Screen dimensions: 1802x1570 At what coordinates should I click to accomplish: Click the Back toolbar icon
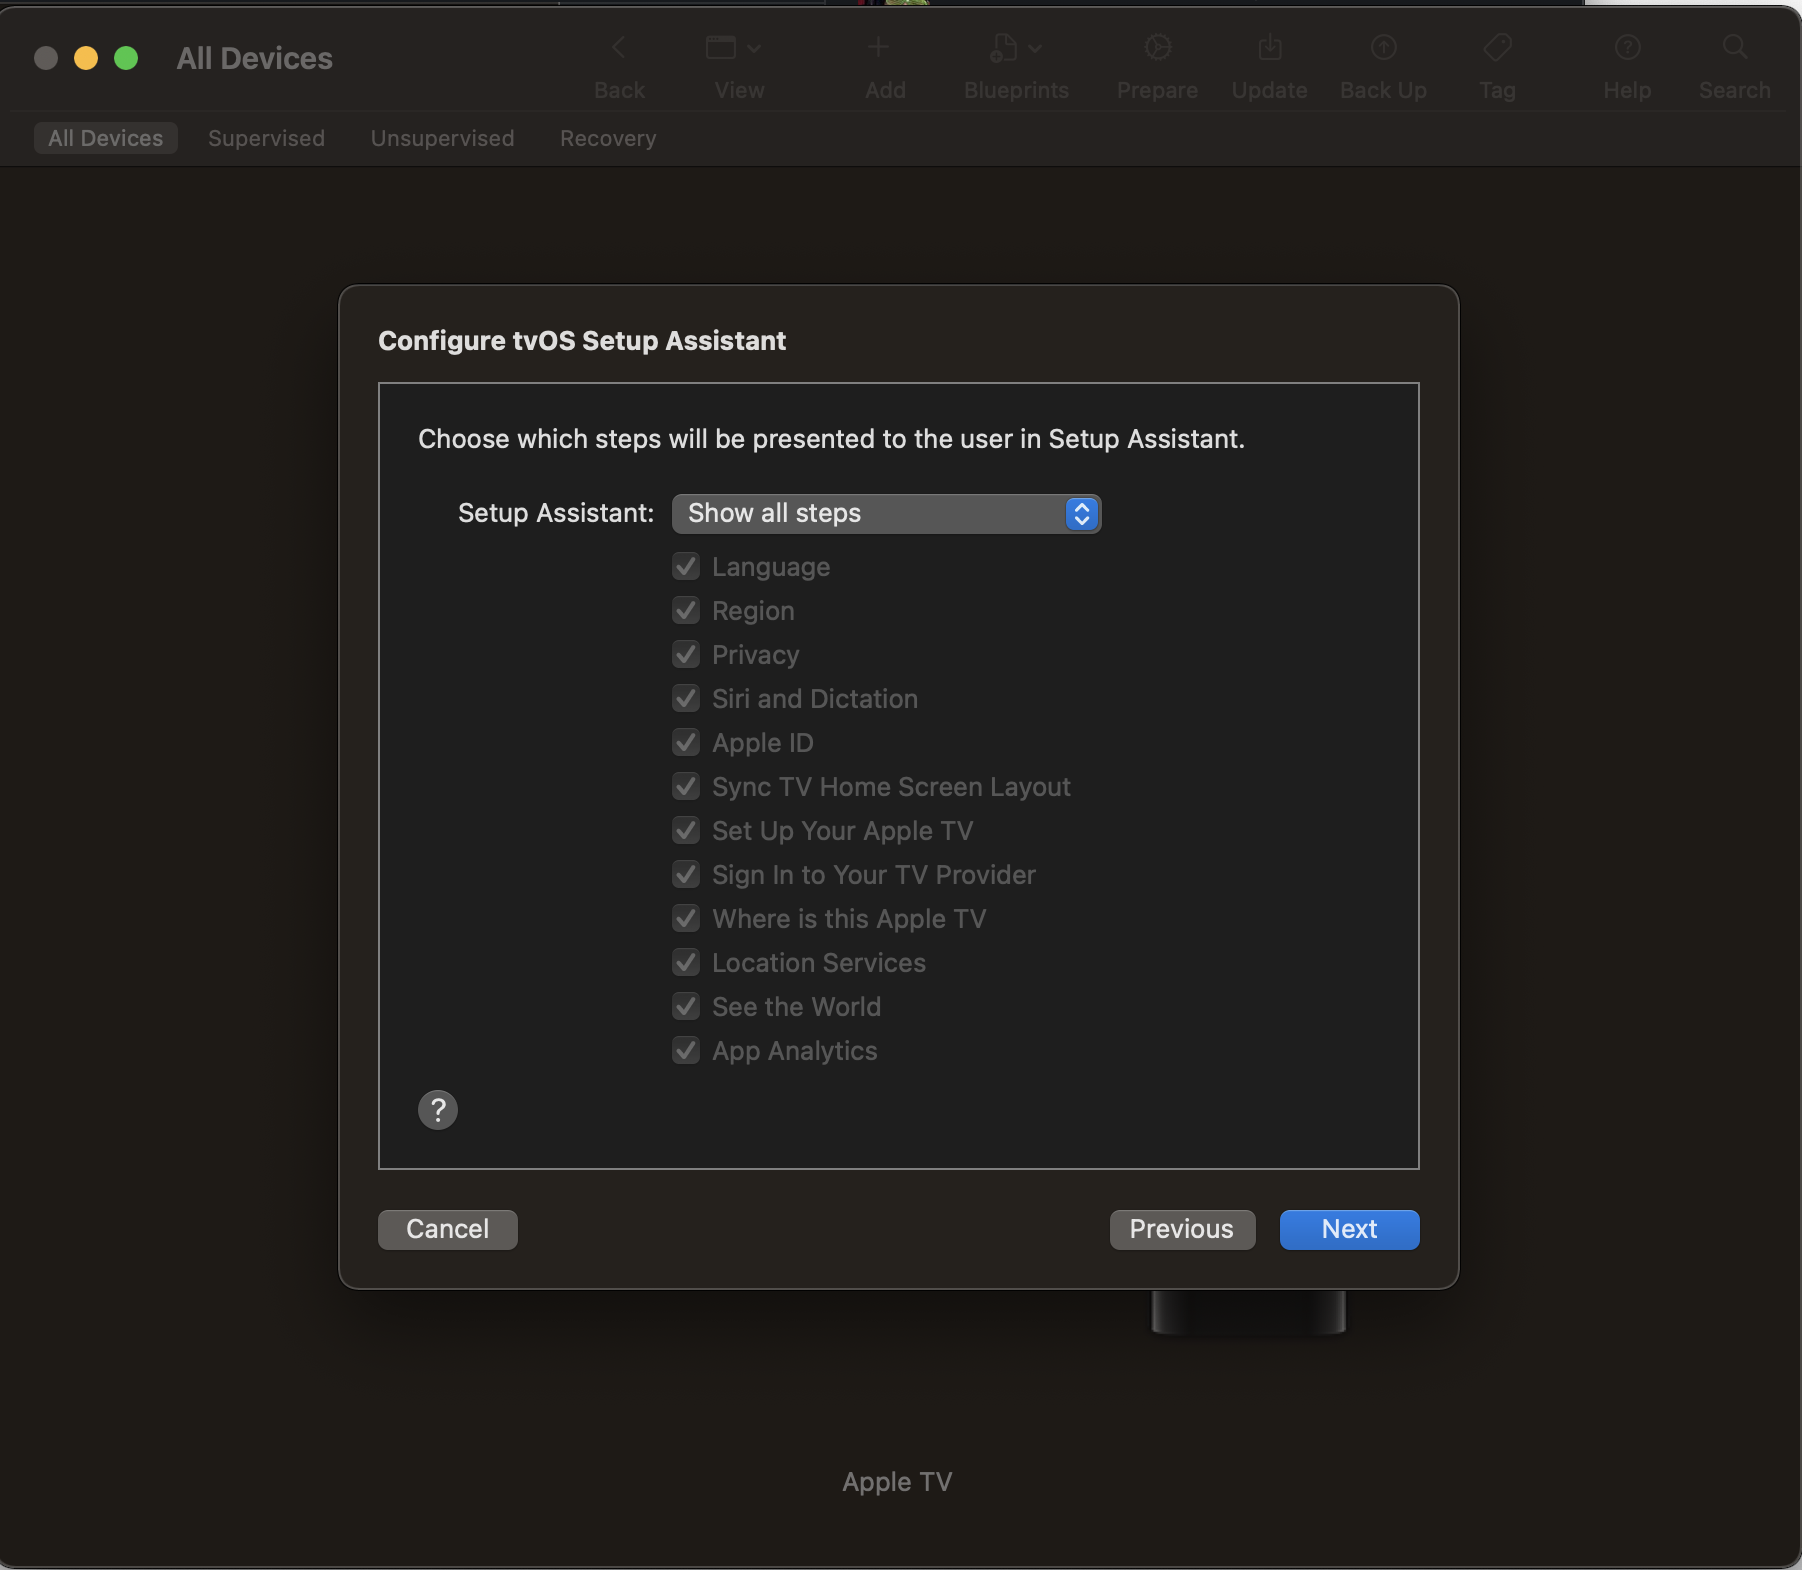[619, 48]
